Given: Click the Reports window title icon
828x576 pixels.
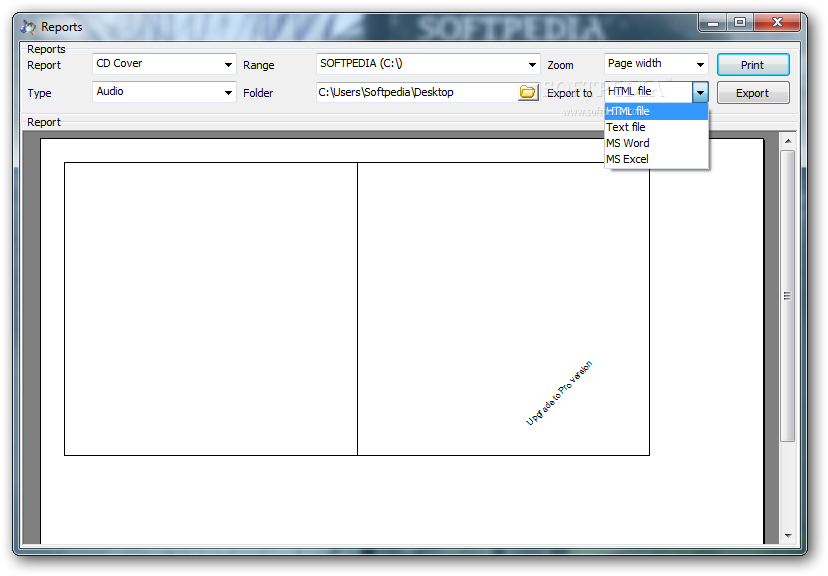Looking at the screenshot, I should pyautogui.click(x=27, y=26).
